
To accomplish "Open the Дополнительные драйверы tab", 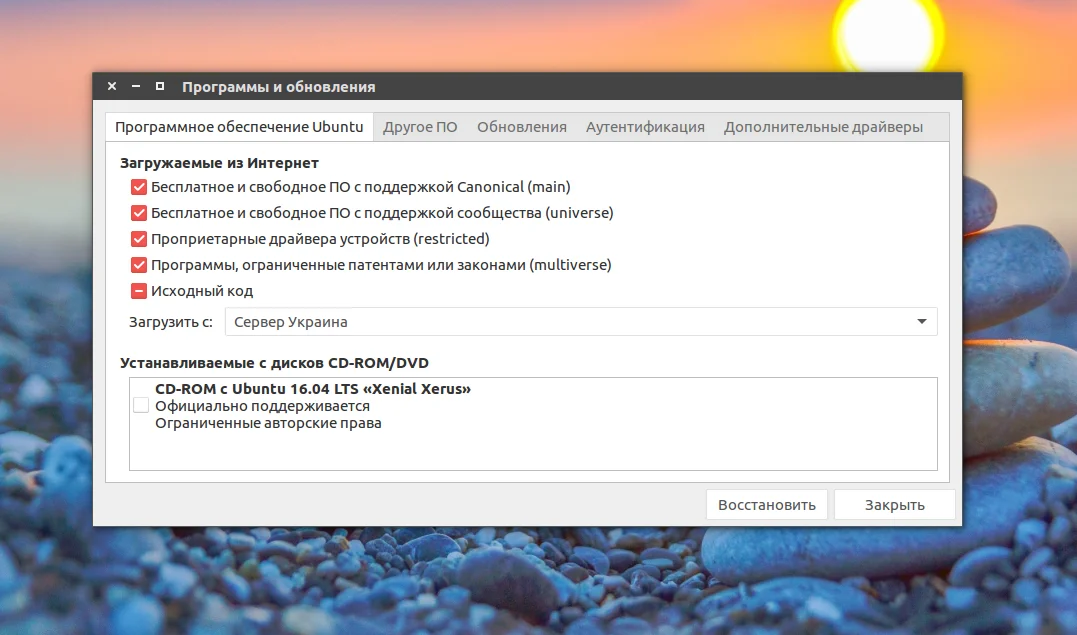I will (823, 127).
